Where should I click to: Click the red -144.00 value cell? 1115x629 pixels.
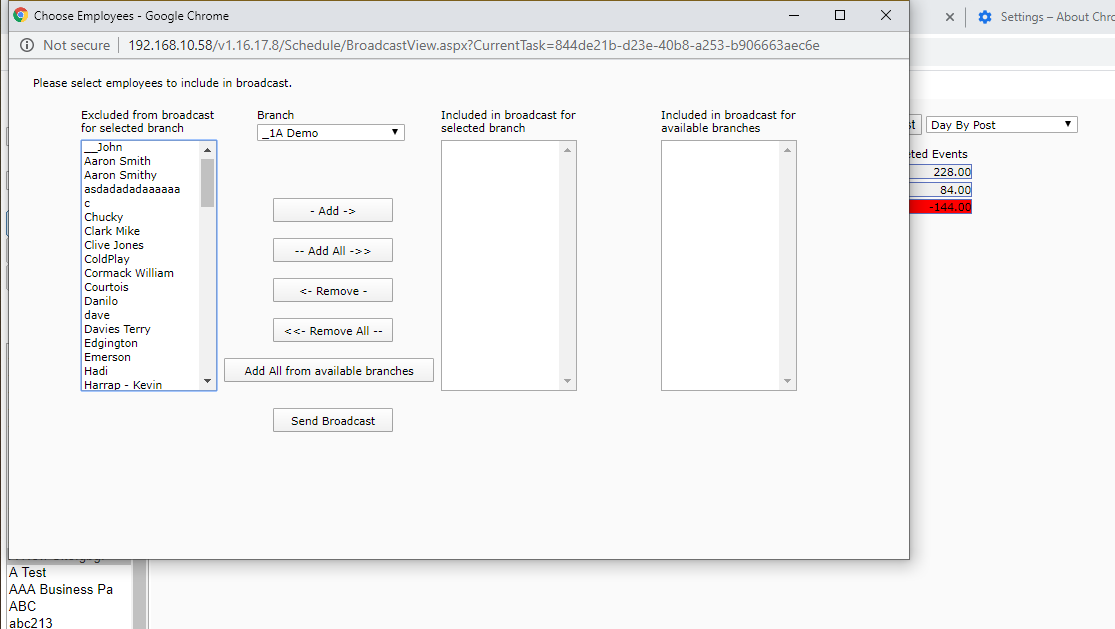coord(940,207)
